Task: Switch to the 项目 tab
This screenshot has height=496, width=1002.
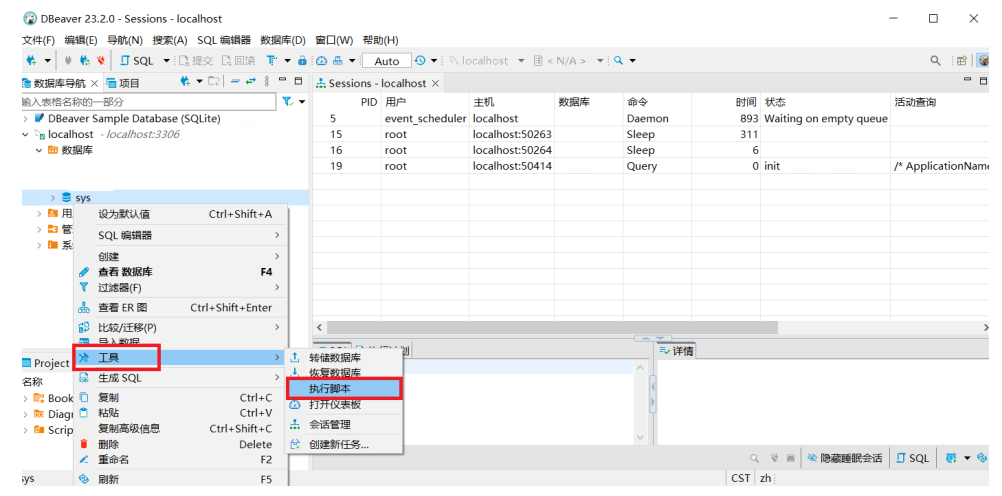Action: 123,83
